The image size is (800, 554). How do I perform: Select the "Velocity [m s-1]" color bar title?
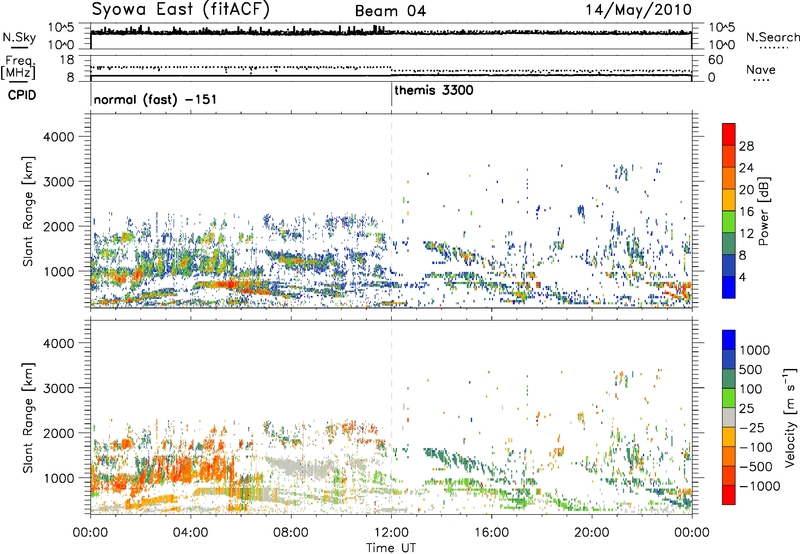click(790, 417)
